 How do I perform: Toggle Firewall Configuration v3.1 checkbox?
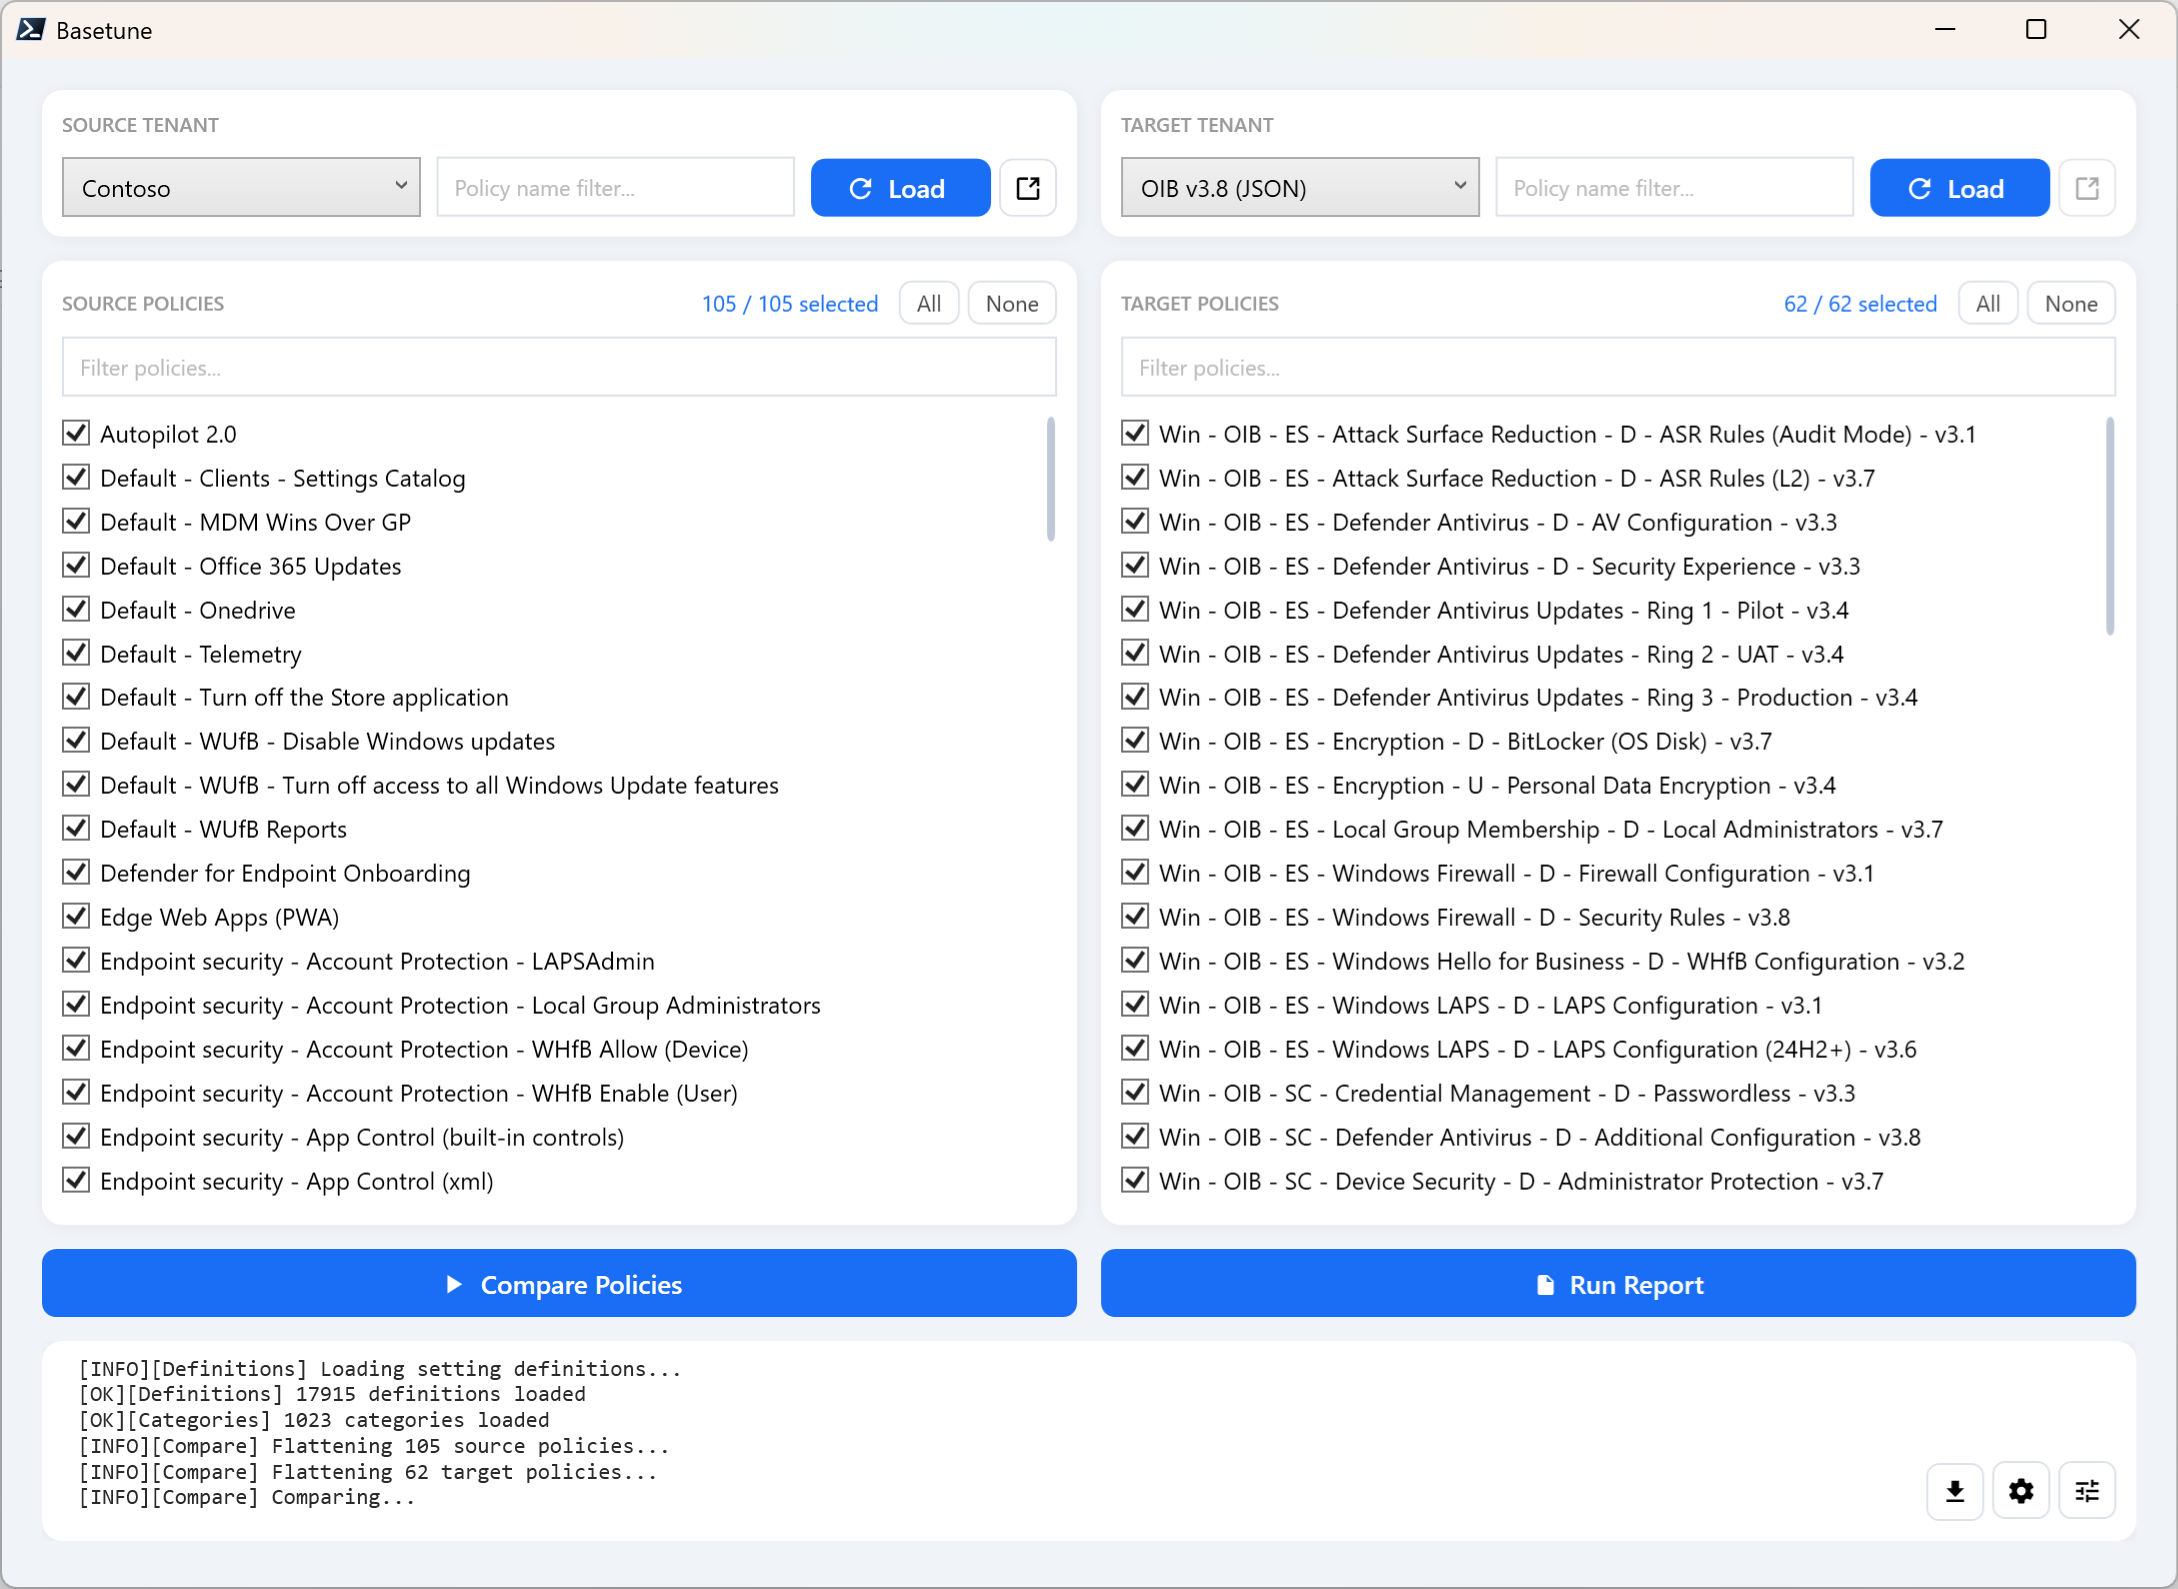click(x=1135, y=872)
